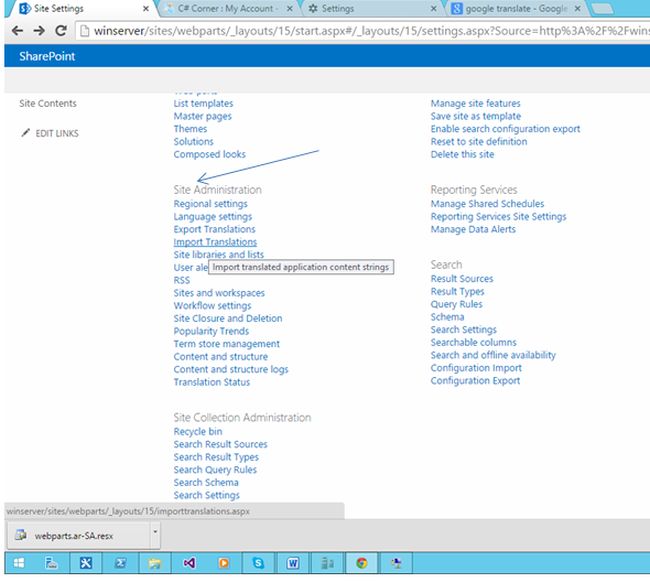Open Configuration Export
Image resolution: width=650 pixels, height=583 pixels.
pos(475,381)
